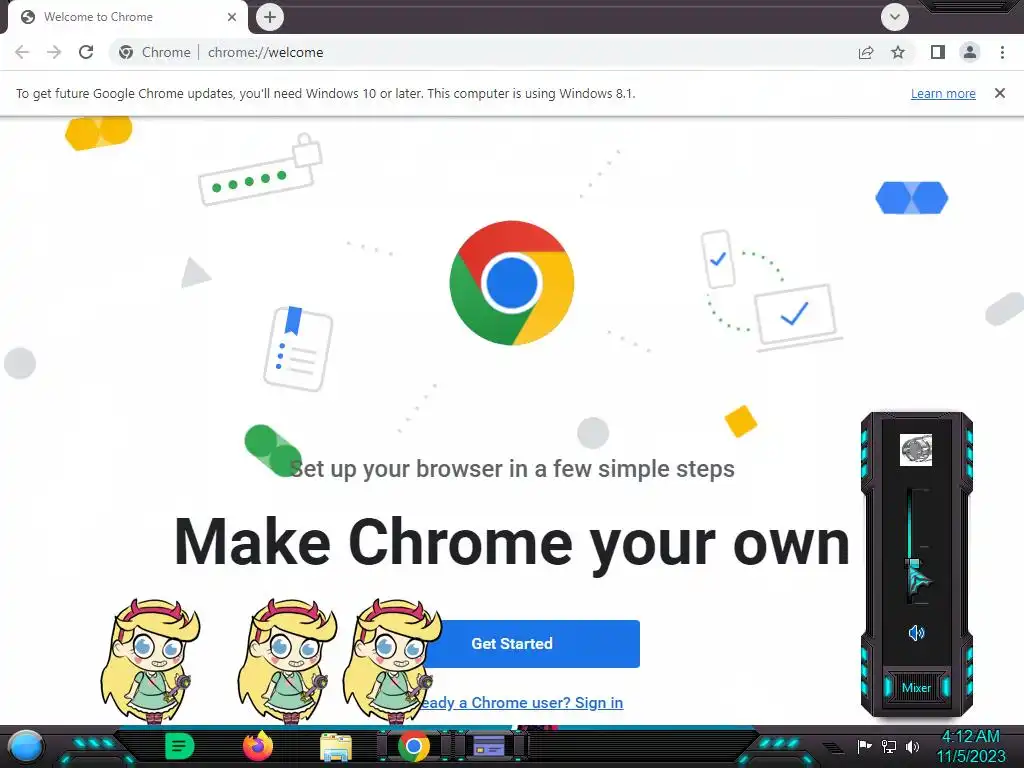Click the audio device icon in volume popup

click(916, 450)
